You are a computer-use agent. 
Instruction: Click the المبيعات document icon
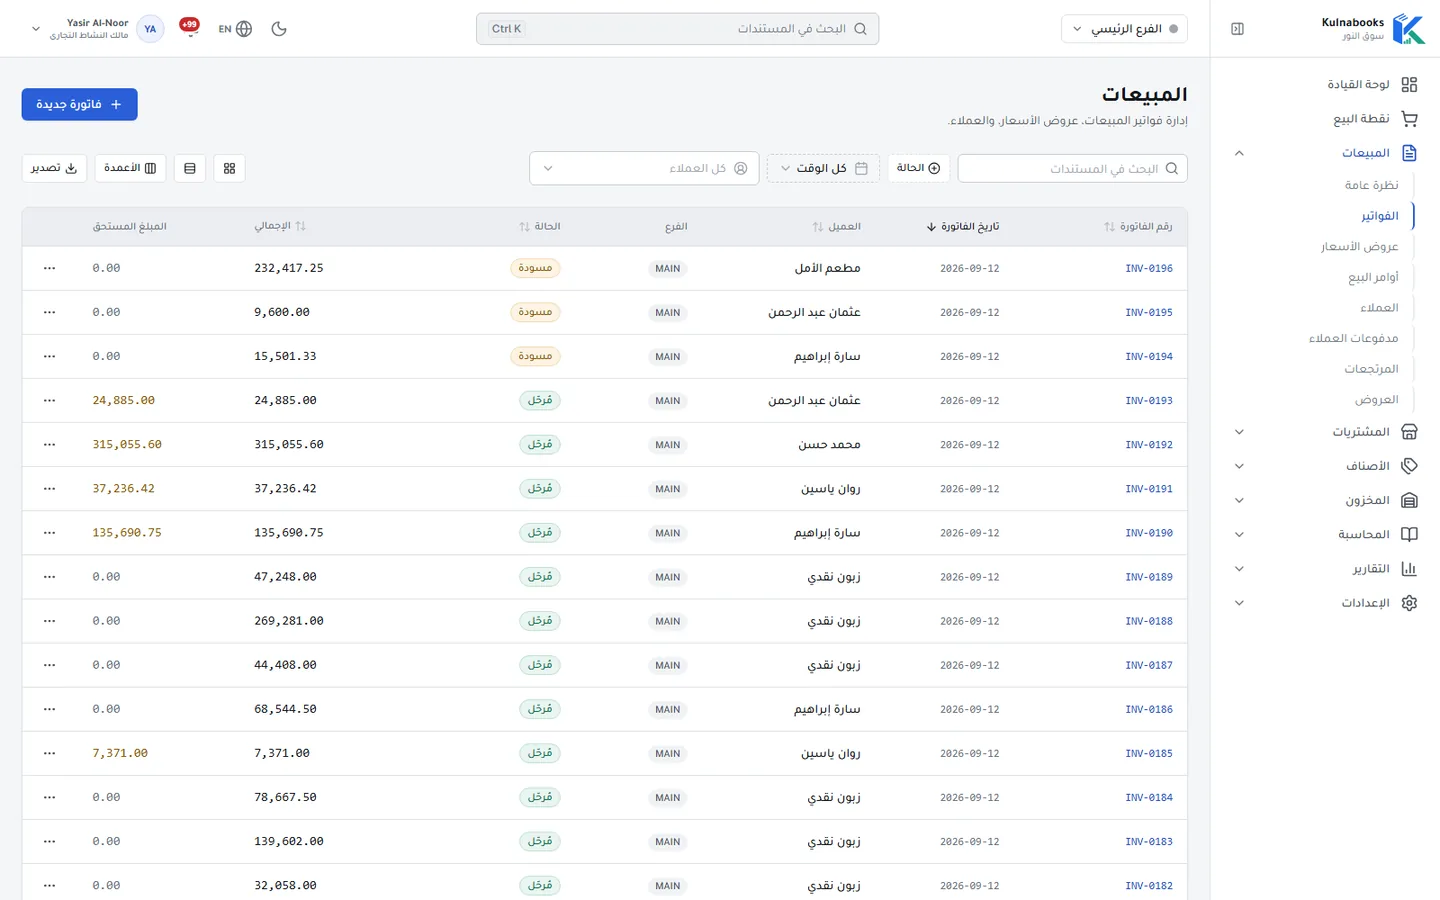tap(1409, 153)
